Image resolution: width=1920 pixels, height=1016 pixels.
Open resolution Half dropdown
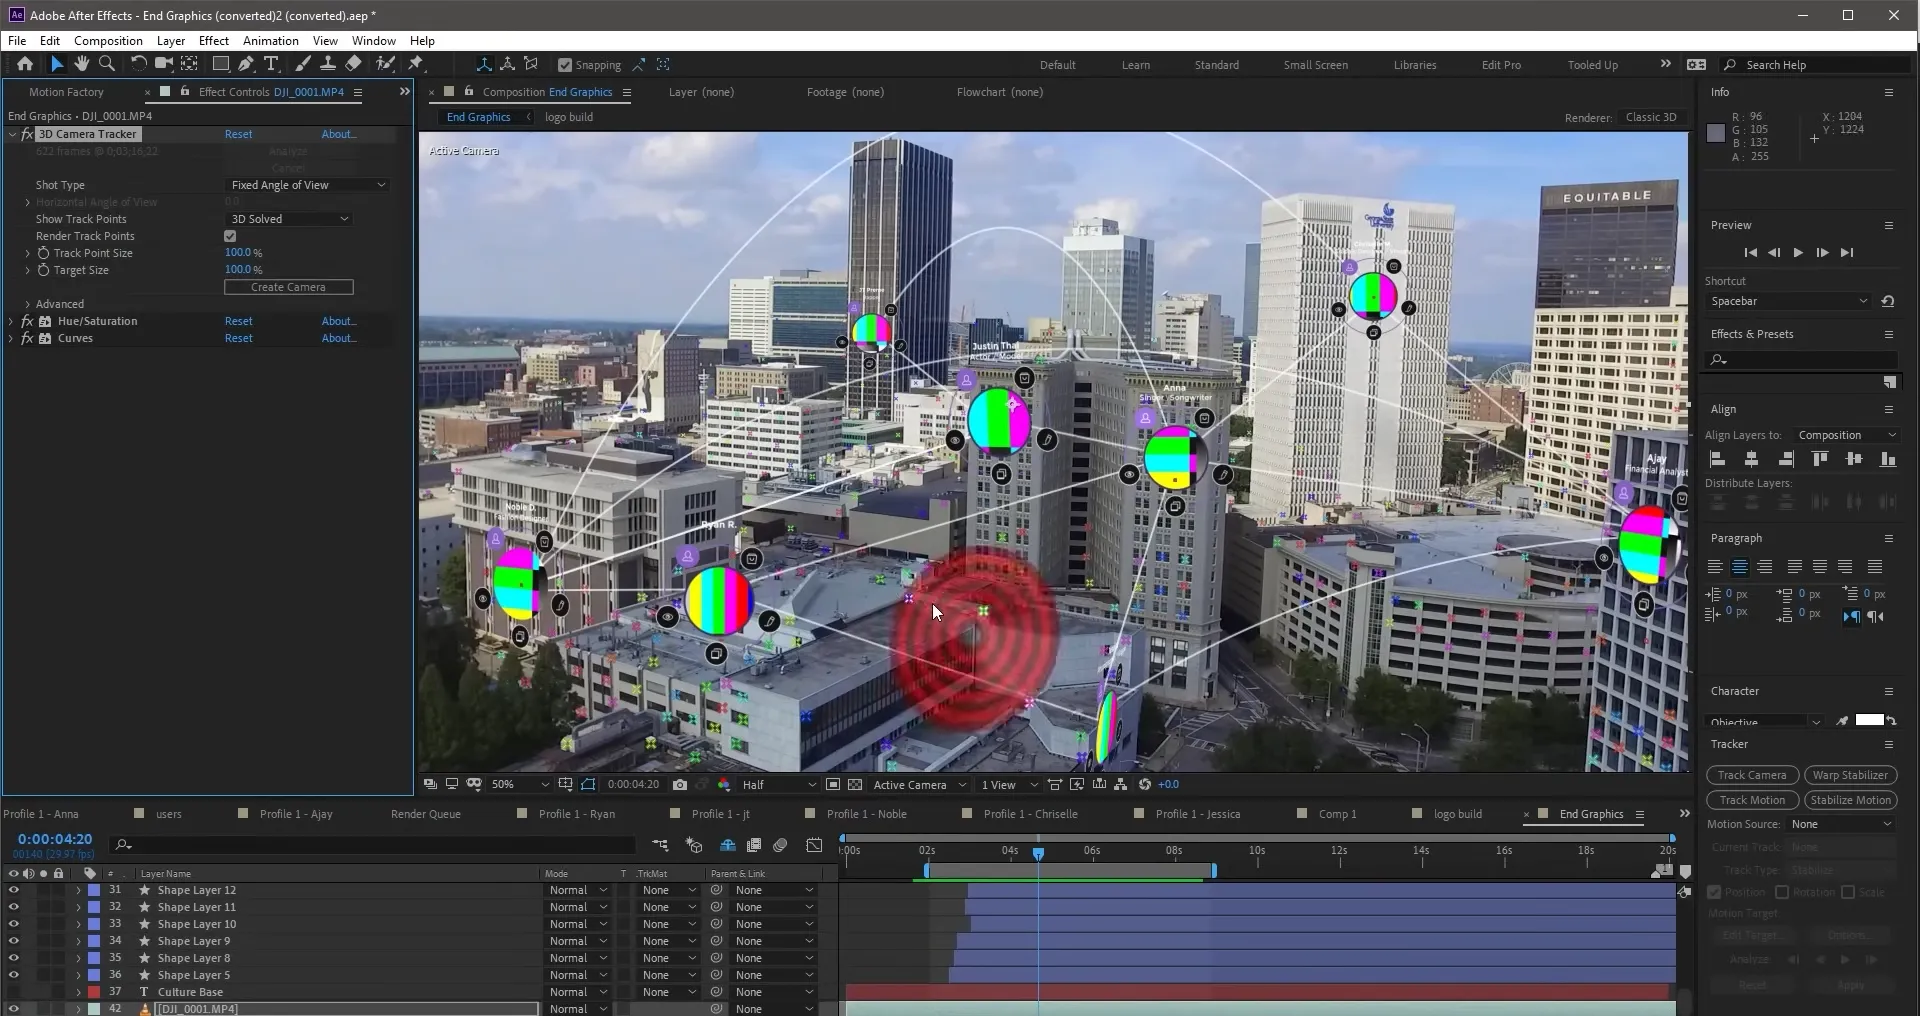tap(778, 785)
